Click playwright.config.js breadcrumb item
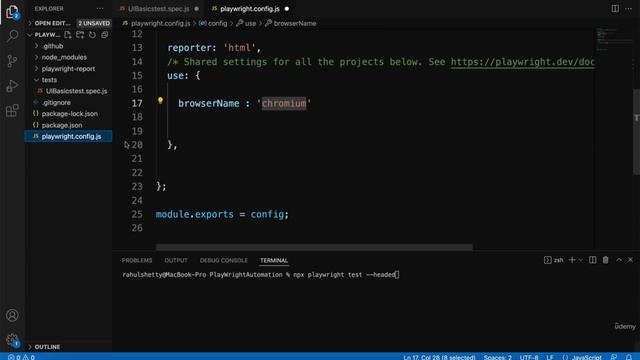 pos(161,23)
